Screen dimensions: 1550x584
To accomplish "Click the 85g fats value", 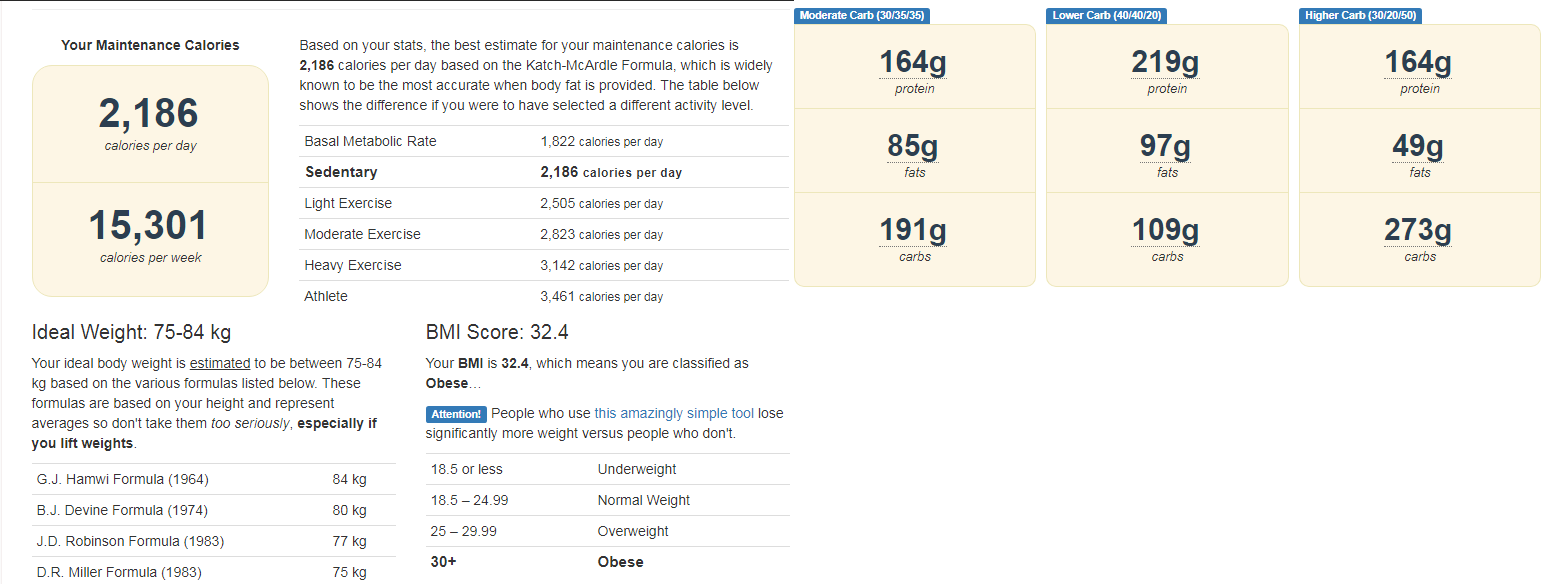I will pos(913,147).
